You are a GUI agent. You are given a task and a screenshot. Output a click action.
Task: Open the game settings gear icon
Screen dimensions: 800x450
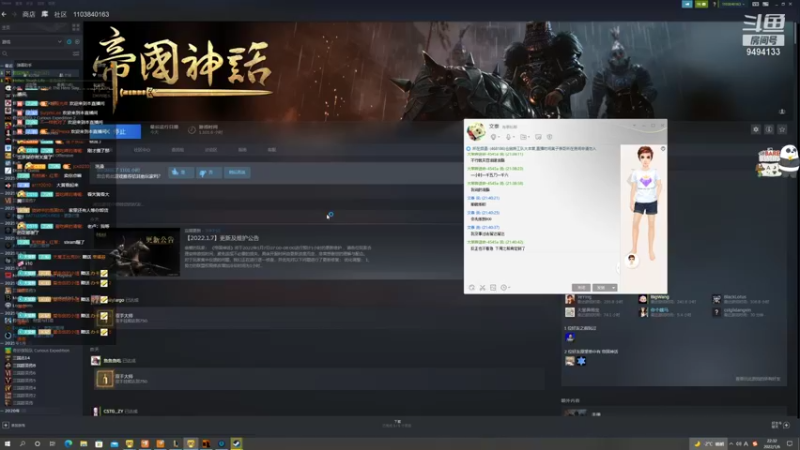[x=756, y=130]
